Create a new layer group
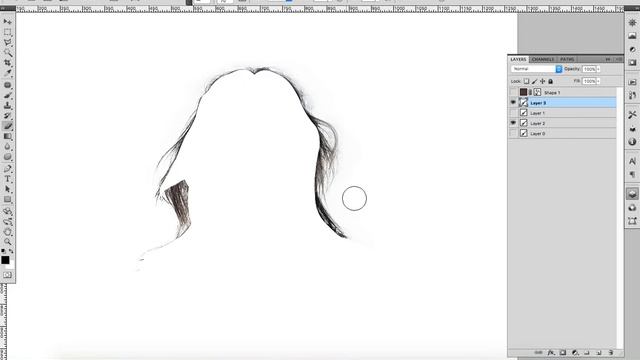This screenshot has width=640, height=360. click(x=587, y=352)
